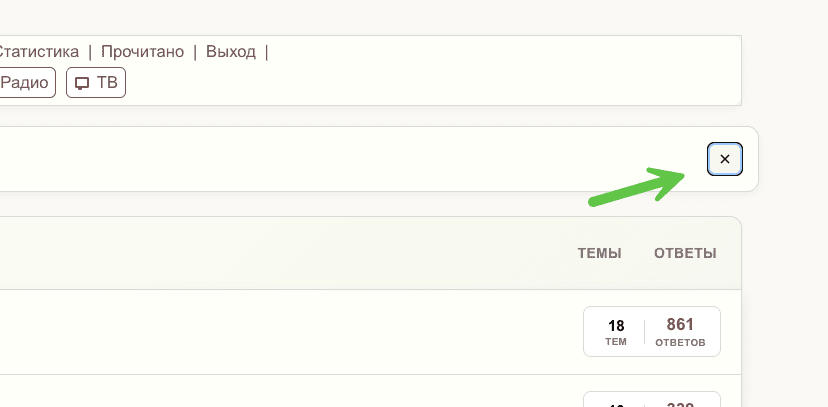
Task: Click the ТЕМЫ column header
Action: click(x=599, y=253)
